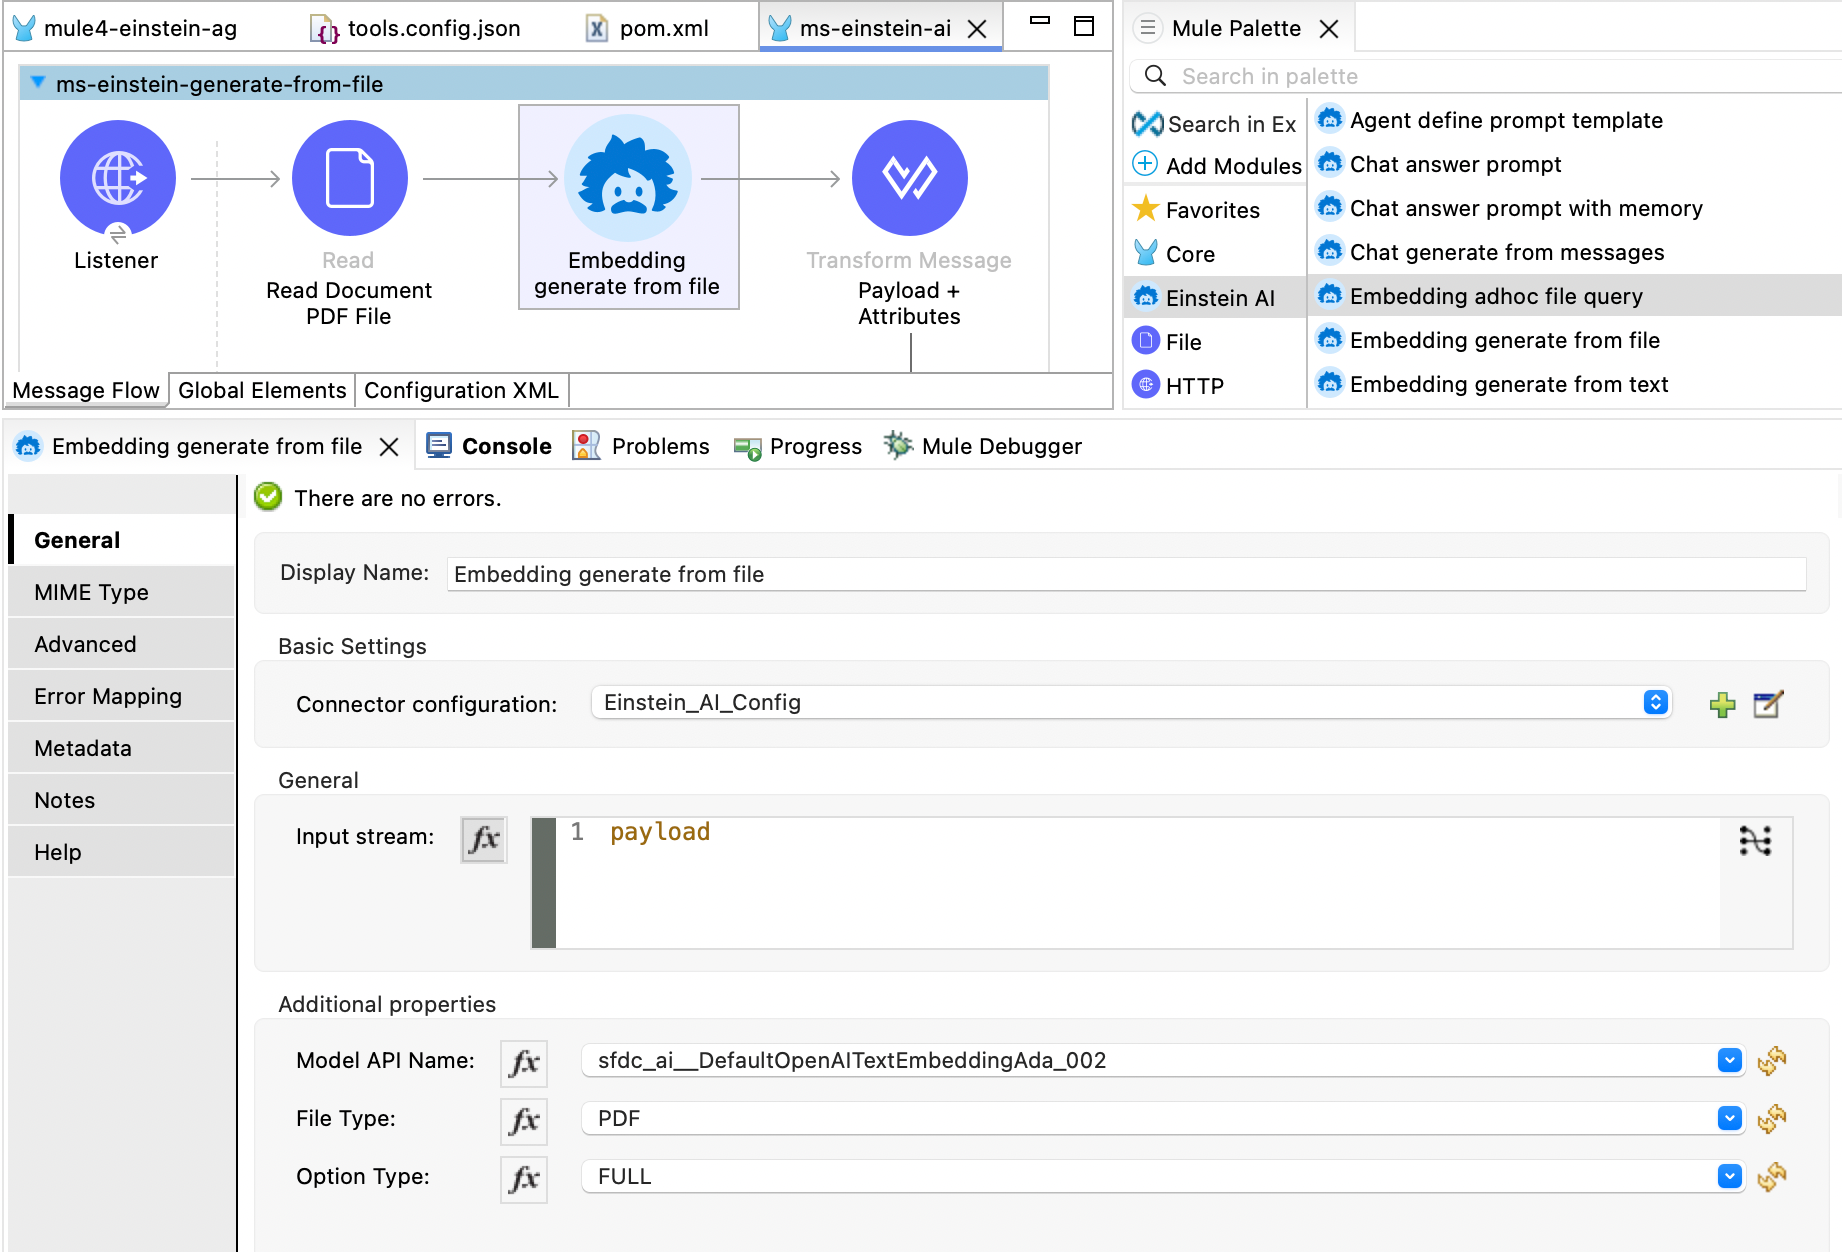Open the pom.xml editor tab
This screenshot has height=1252, width=1842.
click(647, 28)
